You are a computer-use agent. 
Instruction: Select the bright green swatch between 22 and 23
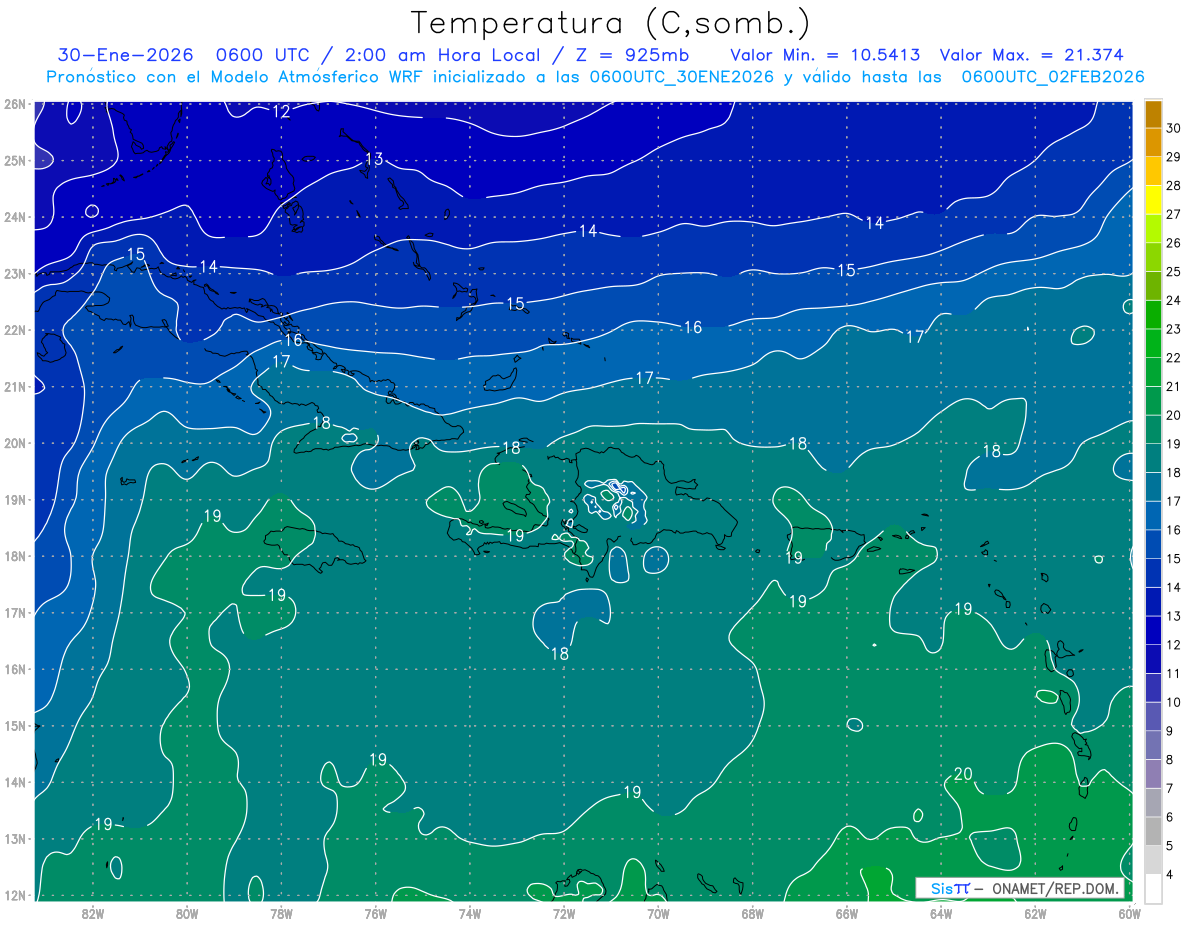(x=1153, y=343)
